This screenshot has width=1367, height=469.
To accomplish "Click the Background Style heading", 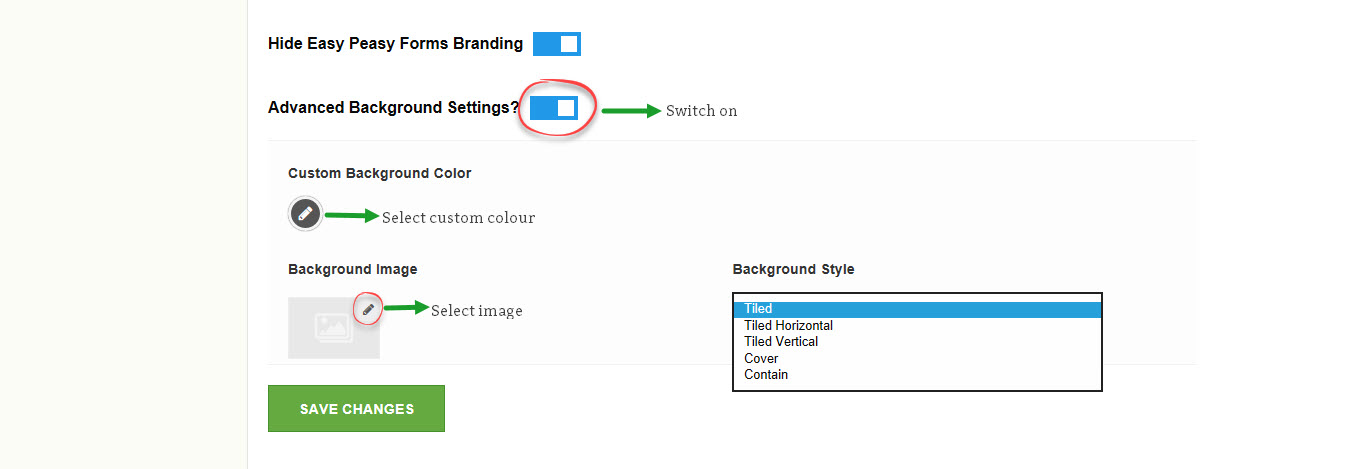I will (793, 269).
